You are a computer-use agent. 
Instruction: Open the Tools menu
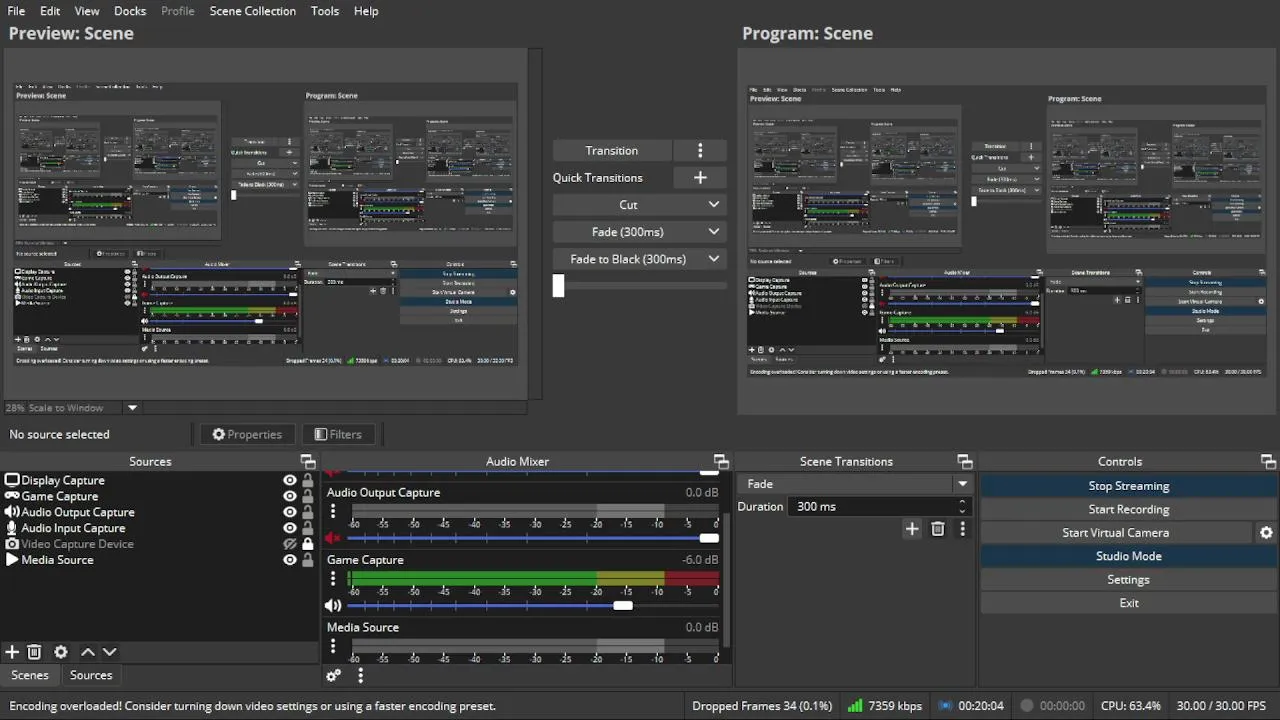coord(325,11)
